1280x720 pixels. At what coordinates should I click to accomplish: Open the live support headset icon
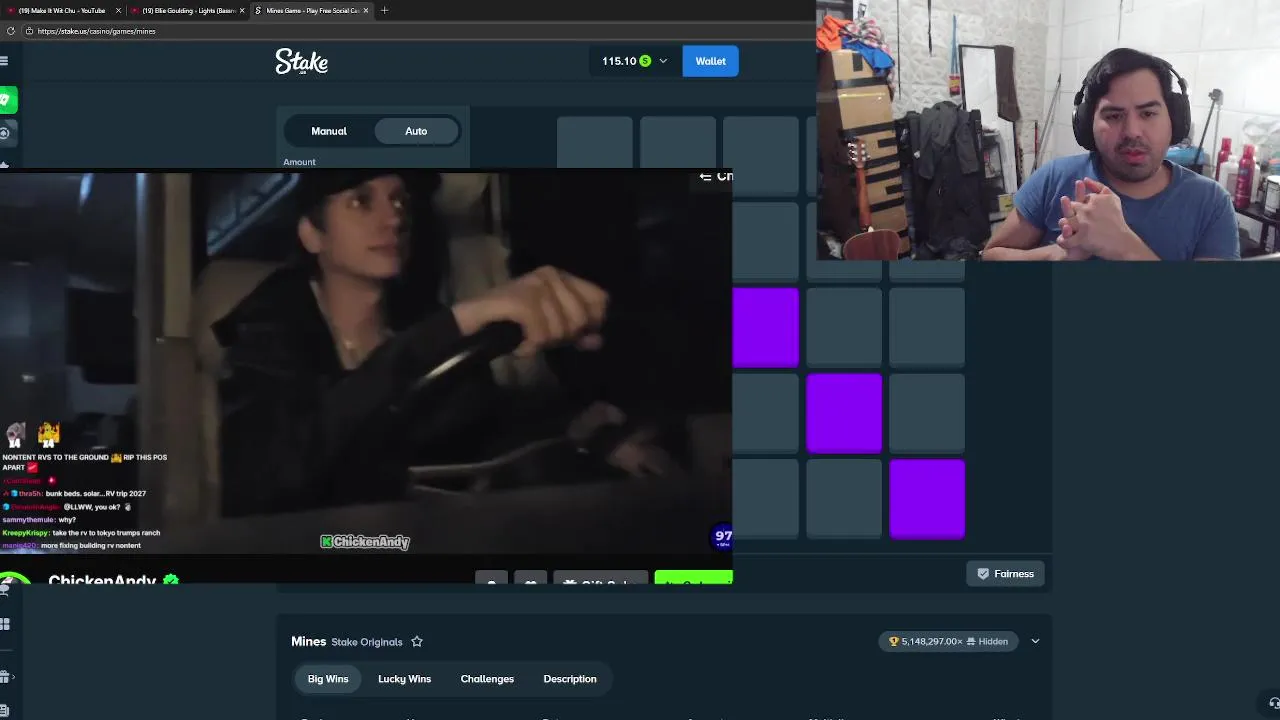click(x=1274, y=703)
